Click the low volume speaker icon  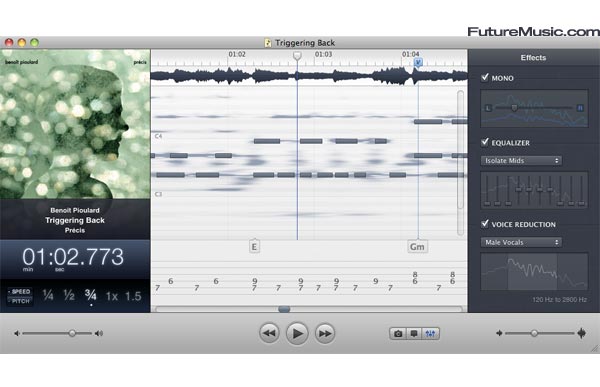(16, 333)
